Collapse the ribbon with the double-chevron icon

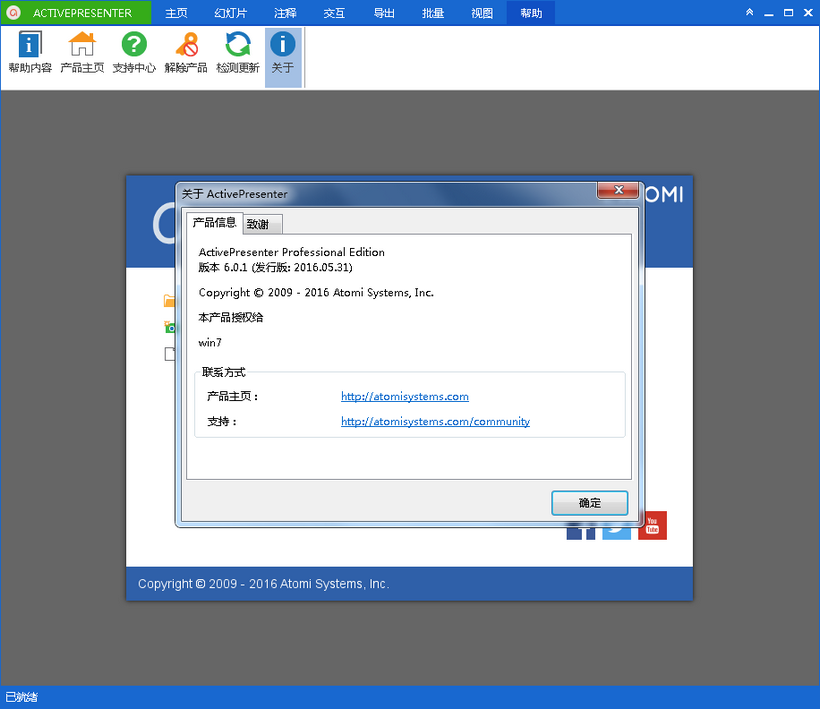749,12
